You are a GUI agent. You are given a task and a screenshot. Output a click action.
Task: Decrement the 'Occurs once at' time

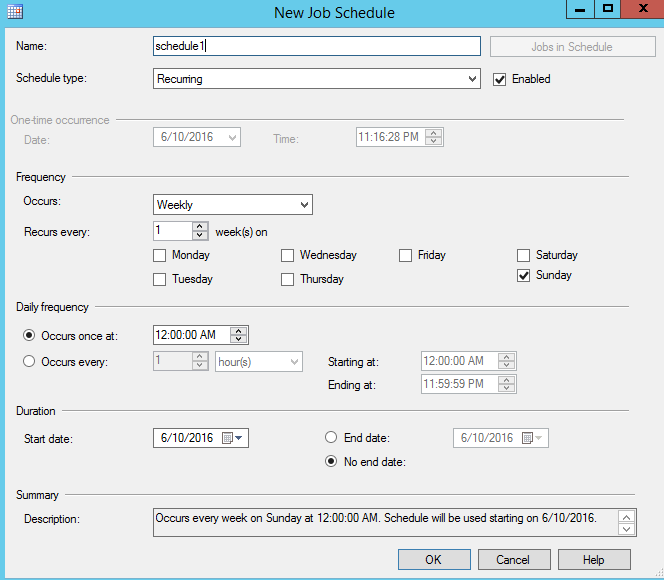[x=239, y=340]
